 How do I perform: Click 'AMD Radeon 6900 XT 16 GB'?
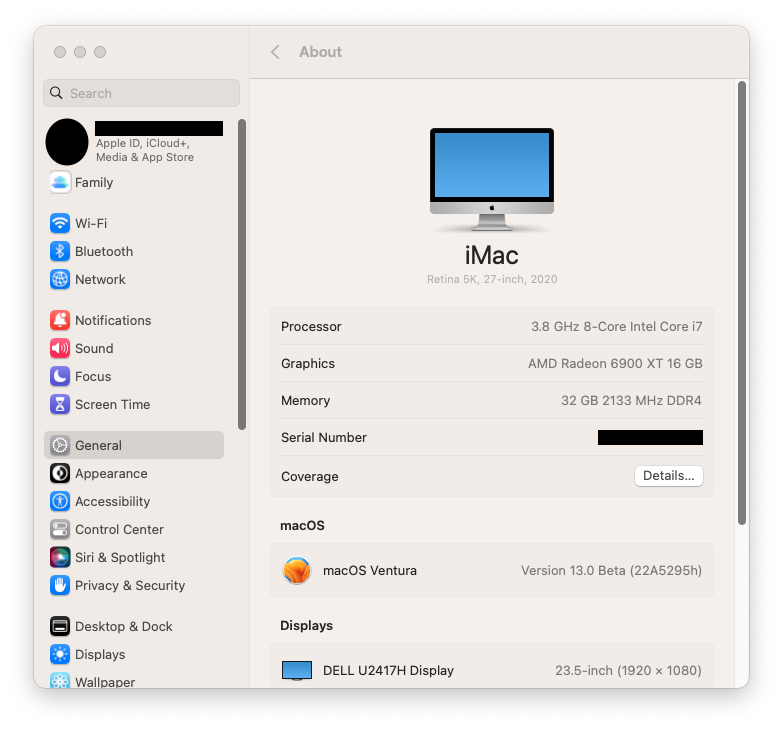[615, 364]
